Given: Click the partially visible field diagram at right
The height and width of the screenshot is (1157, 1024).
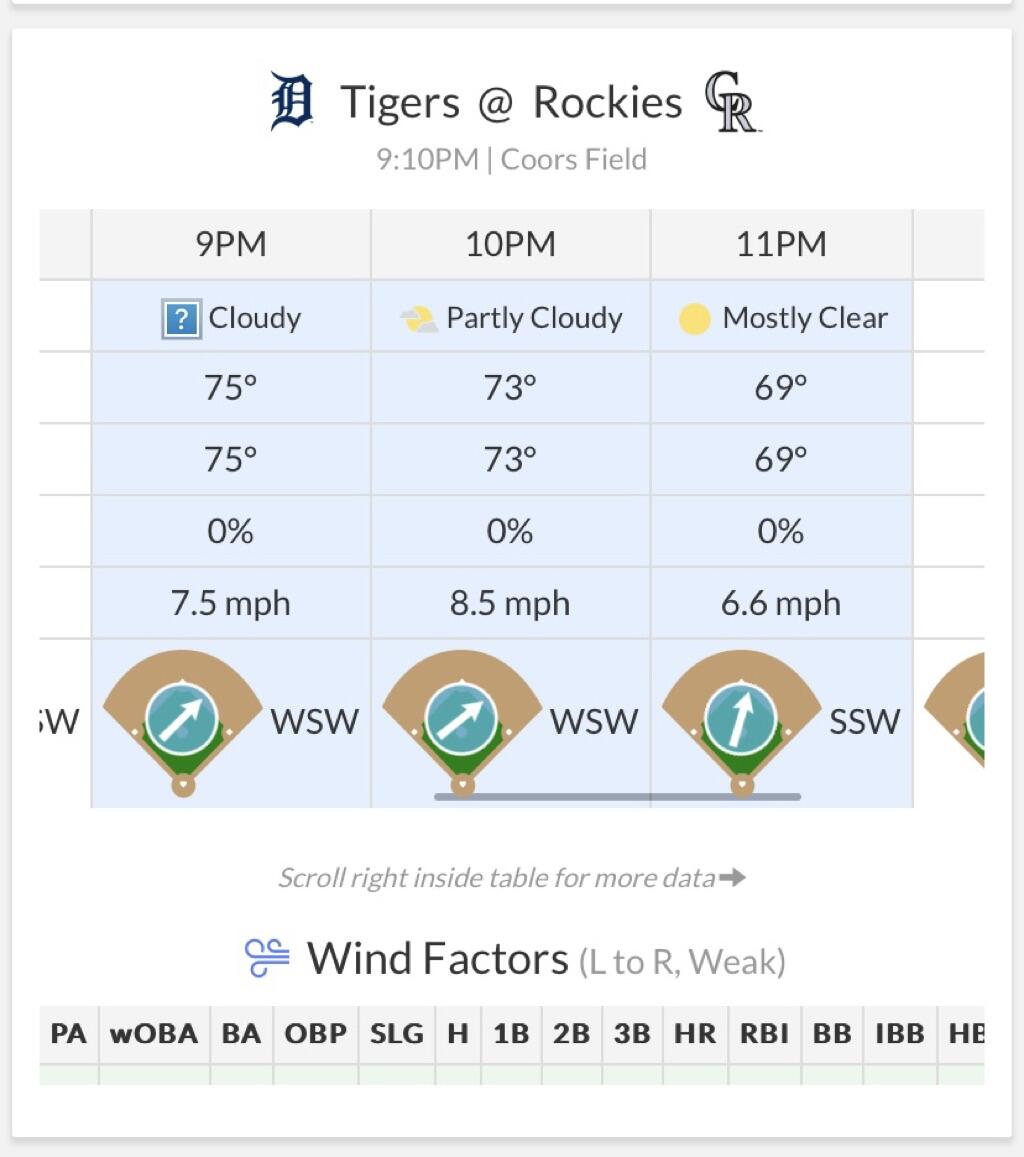Looking at the screenshot, I should click(x=955, y=711).
